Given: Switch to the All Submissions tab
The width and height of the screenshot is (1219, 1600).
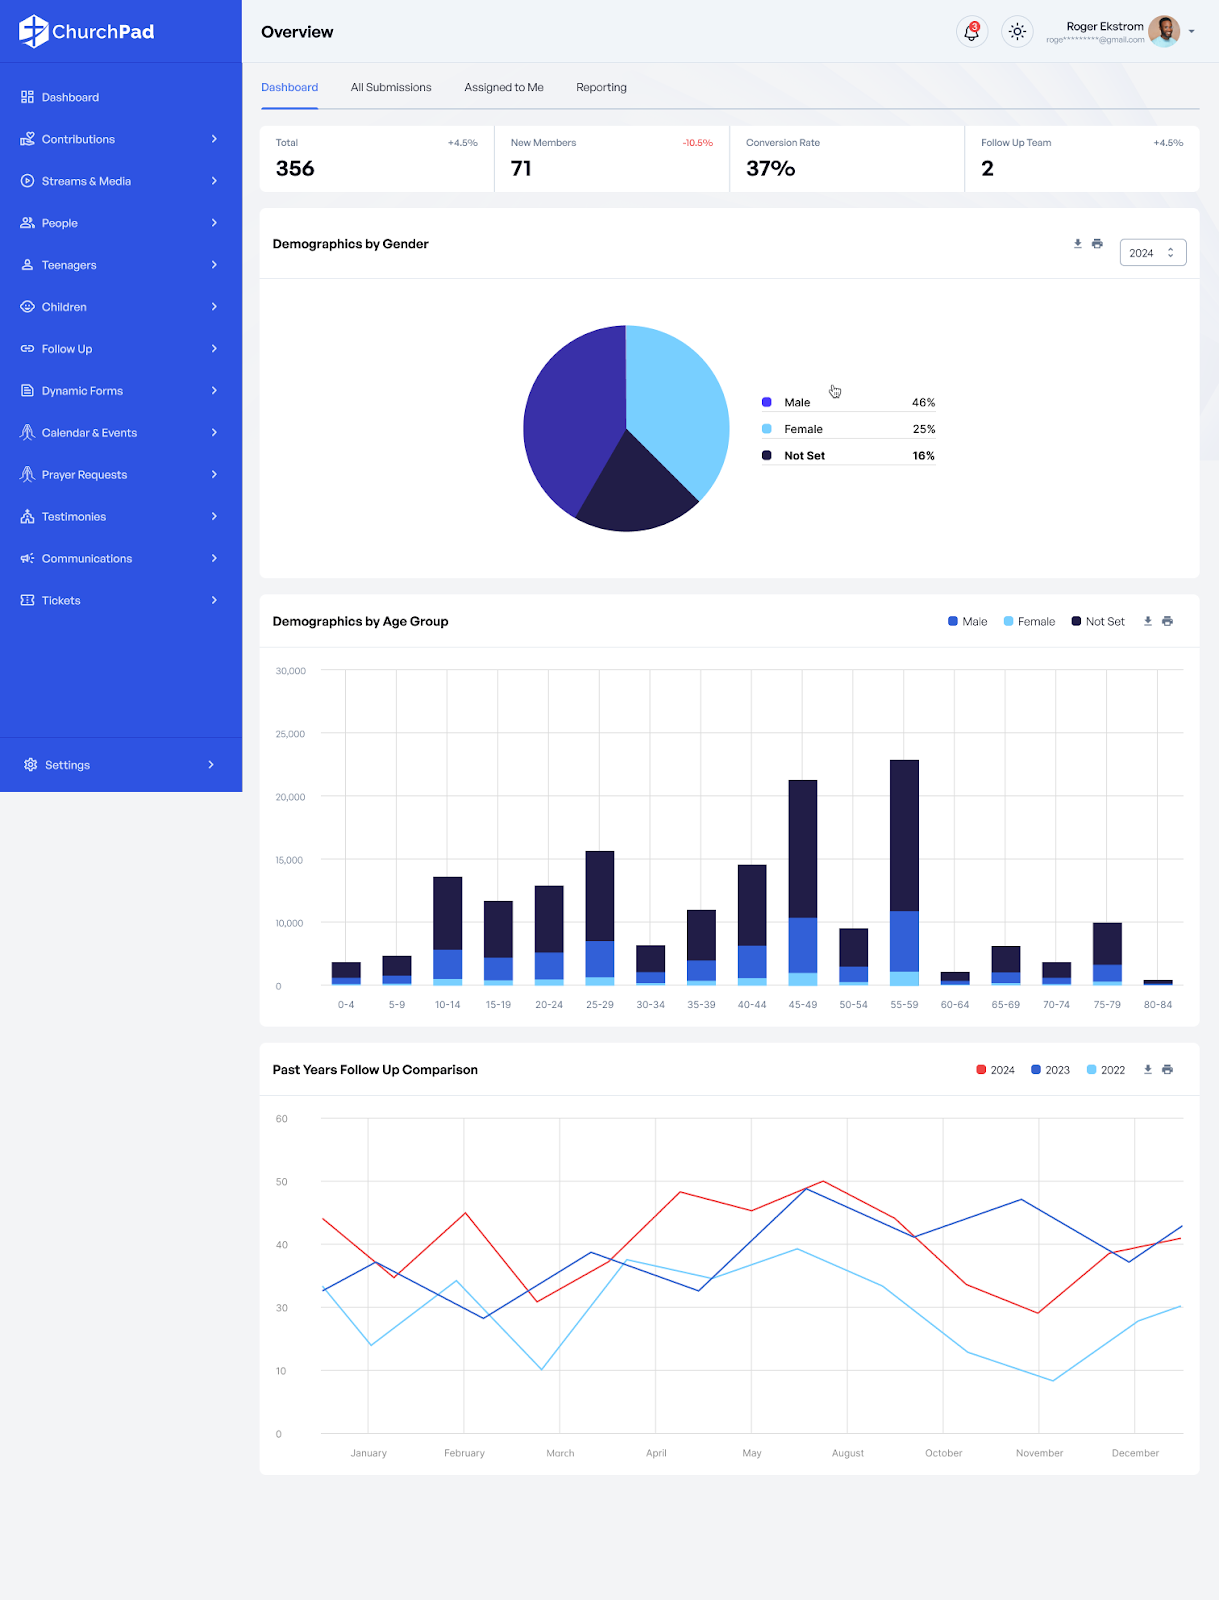Looking at the screenshot, I should pos(391,87).
